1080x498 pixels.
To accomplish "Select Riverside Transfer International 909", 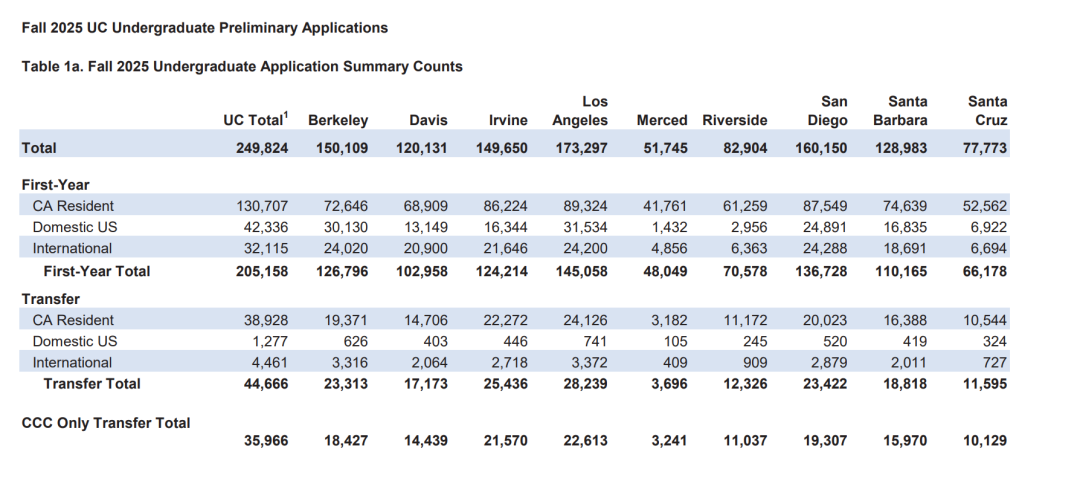I will (x=755, y=362).
